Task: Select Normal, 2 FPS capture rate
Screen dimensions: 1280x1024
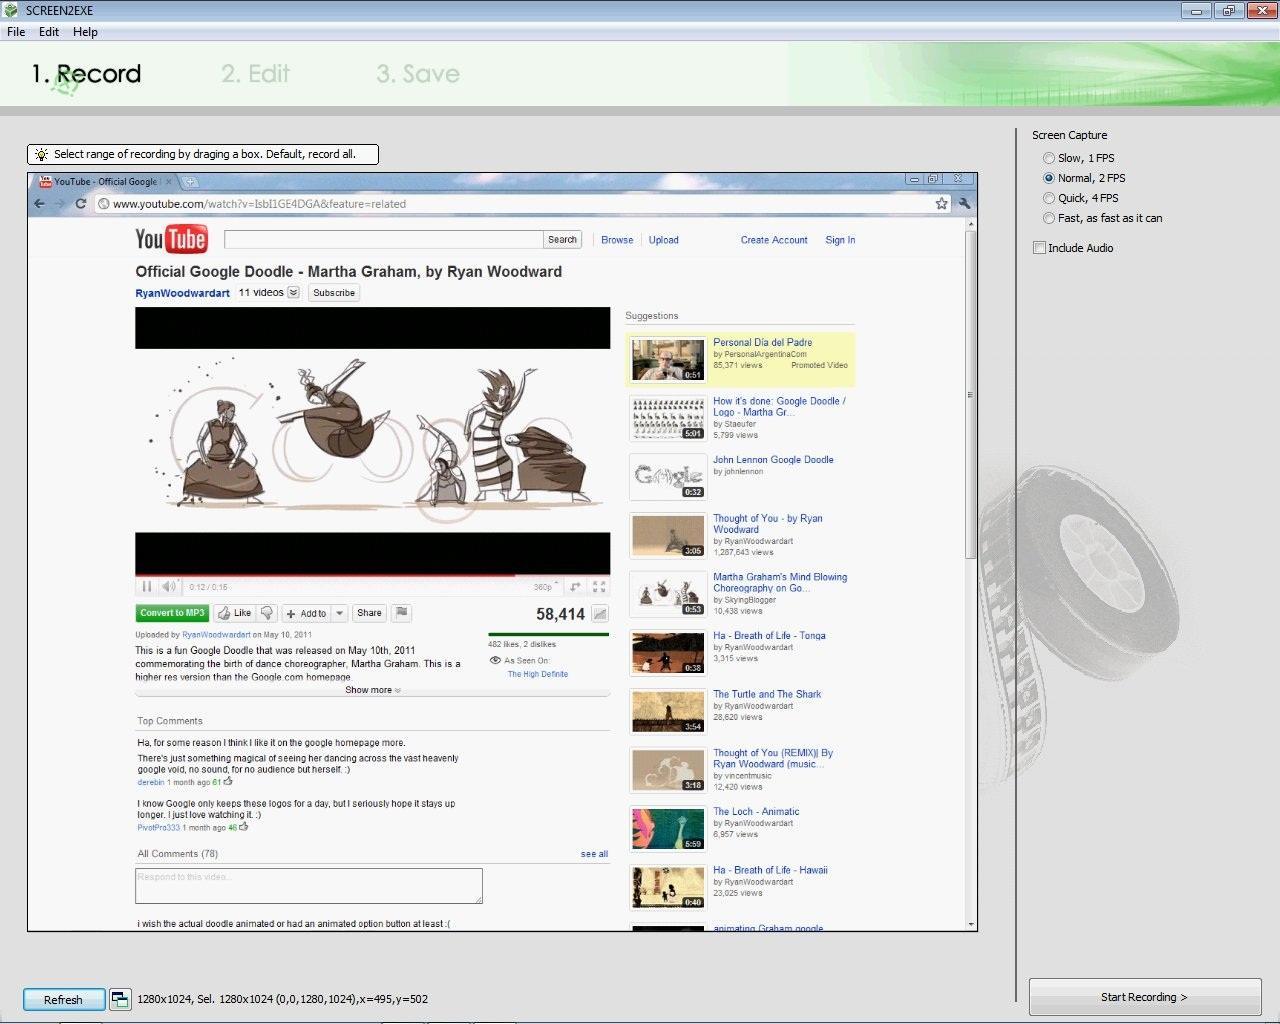Action: click(x=1084, y=178)
